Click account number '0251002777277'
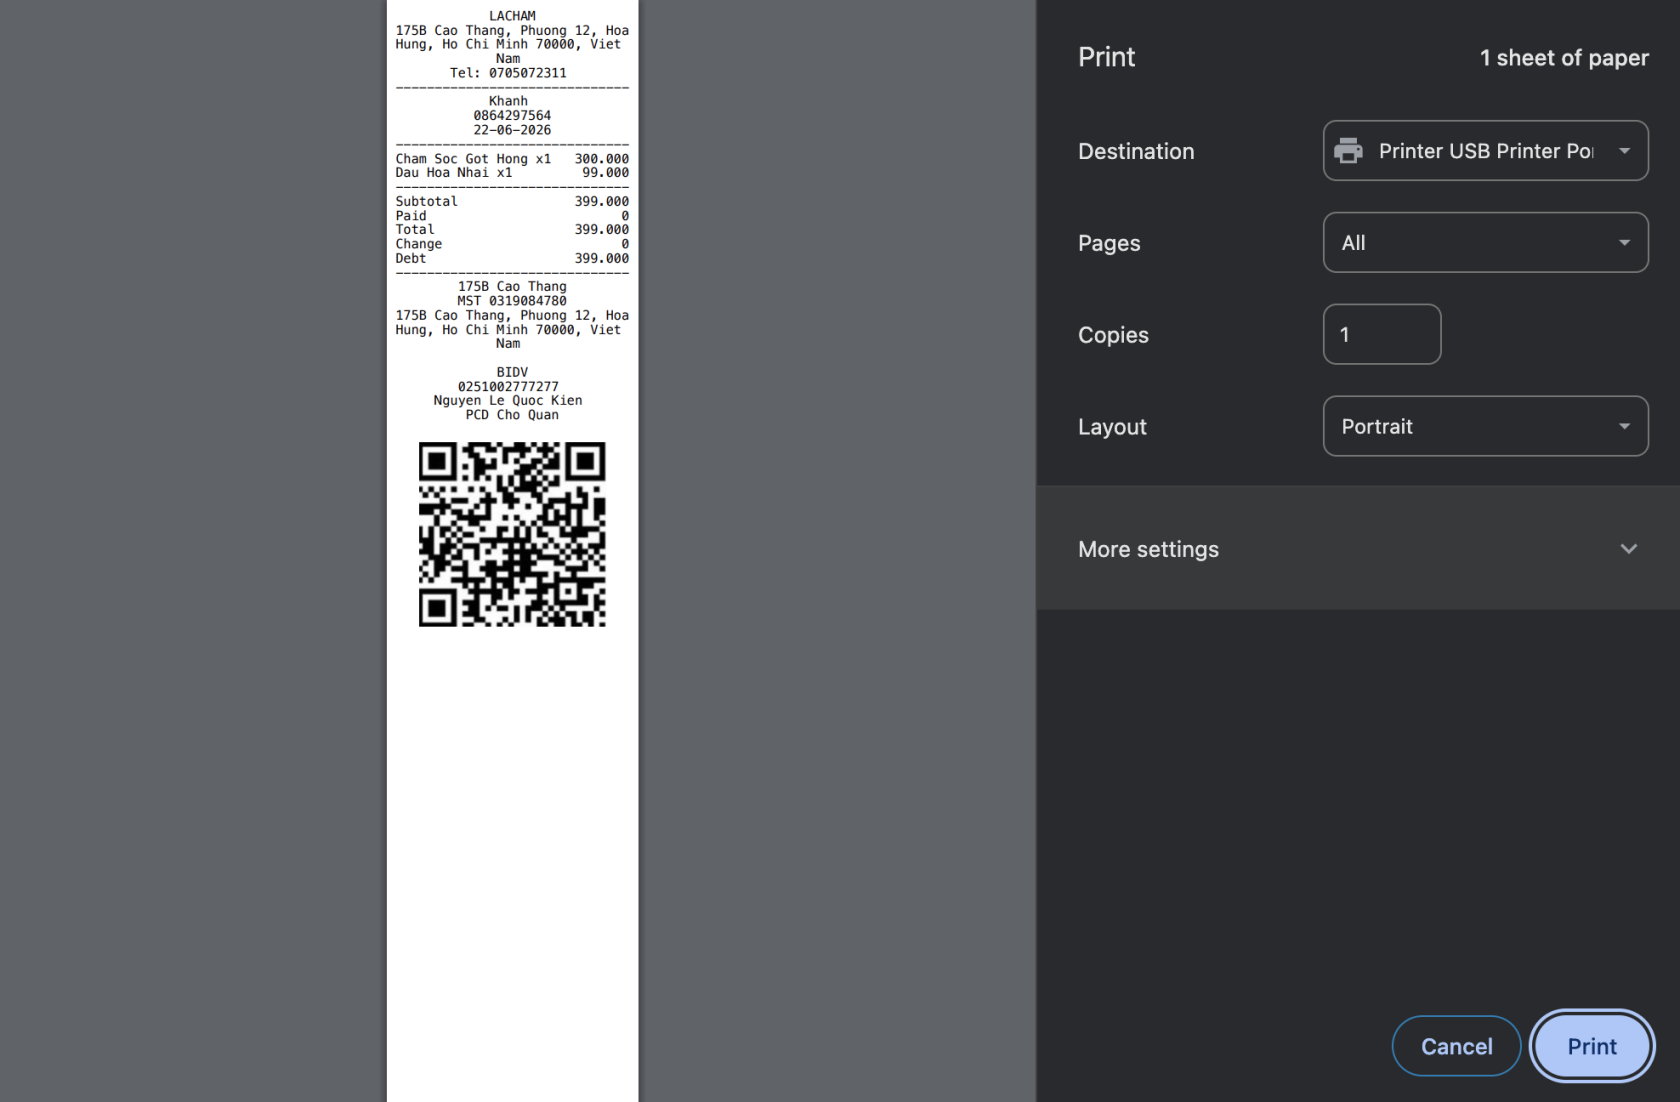This screenshot has width=1680, height=1102. pyautogui.click(x=508, y=387)
